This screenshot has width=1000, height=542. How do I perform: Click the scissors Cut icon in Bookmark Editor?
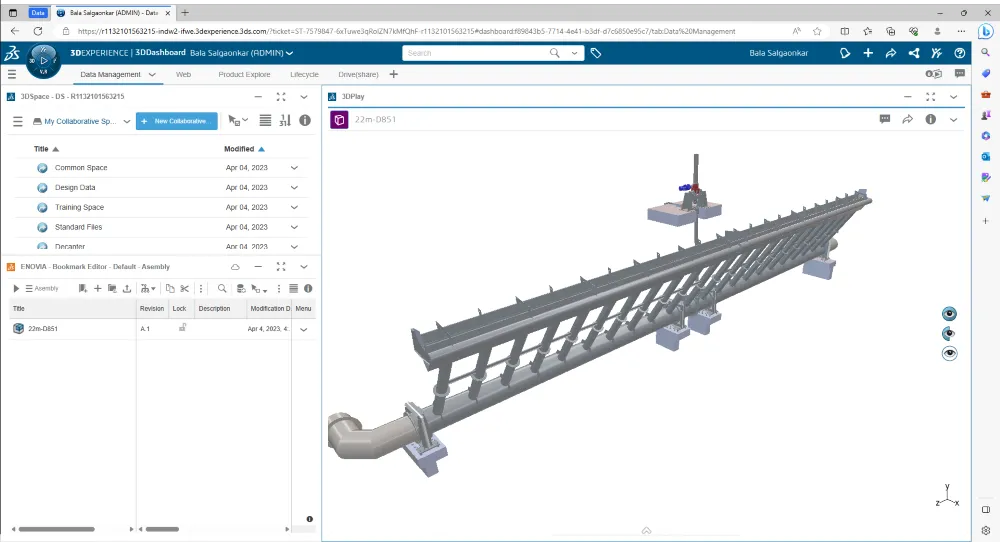pyautogui.click(x=185, y=288)
